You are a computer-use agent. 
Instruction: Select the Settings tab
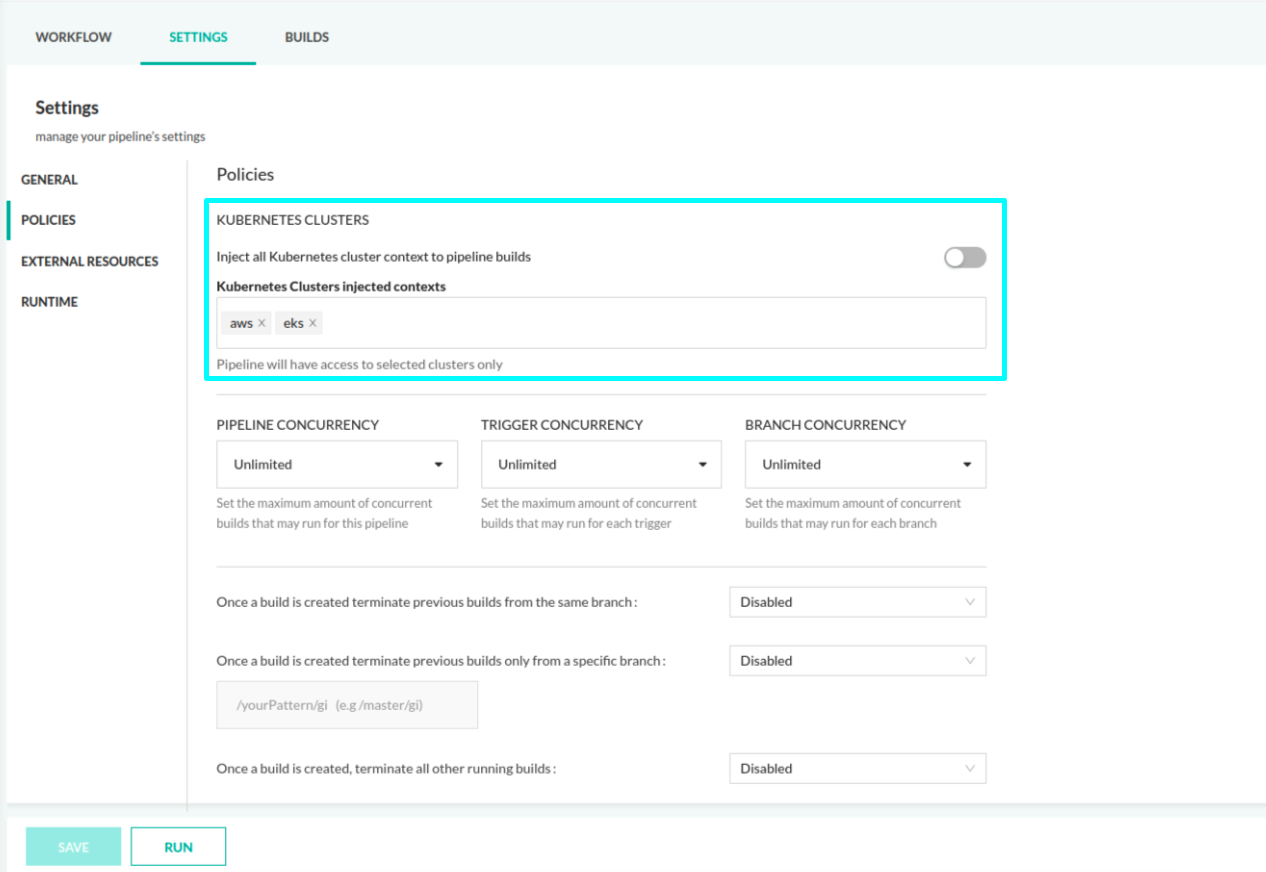coord(198,37)
